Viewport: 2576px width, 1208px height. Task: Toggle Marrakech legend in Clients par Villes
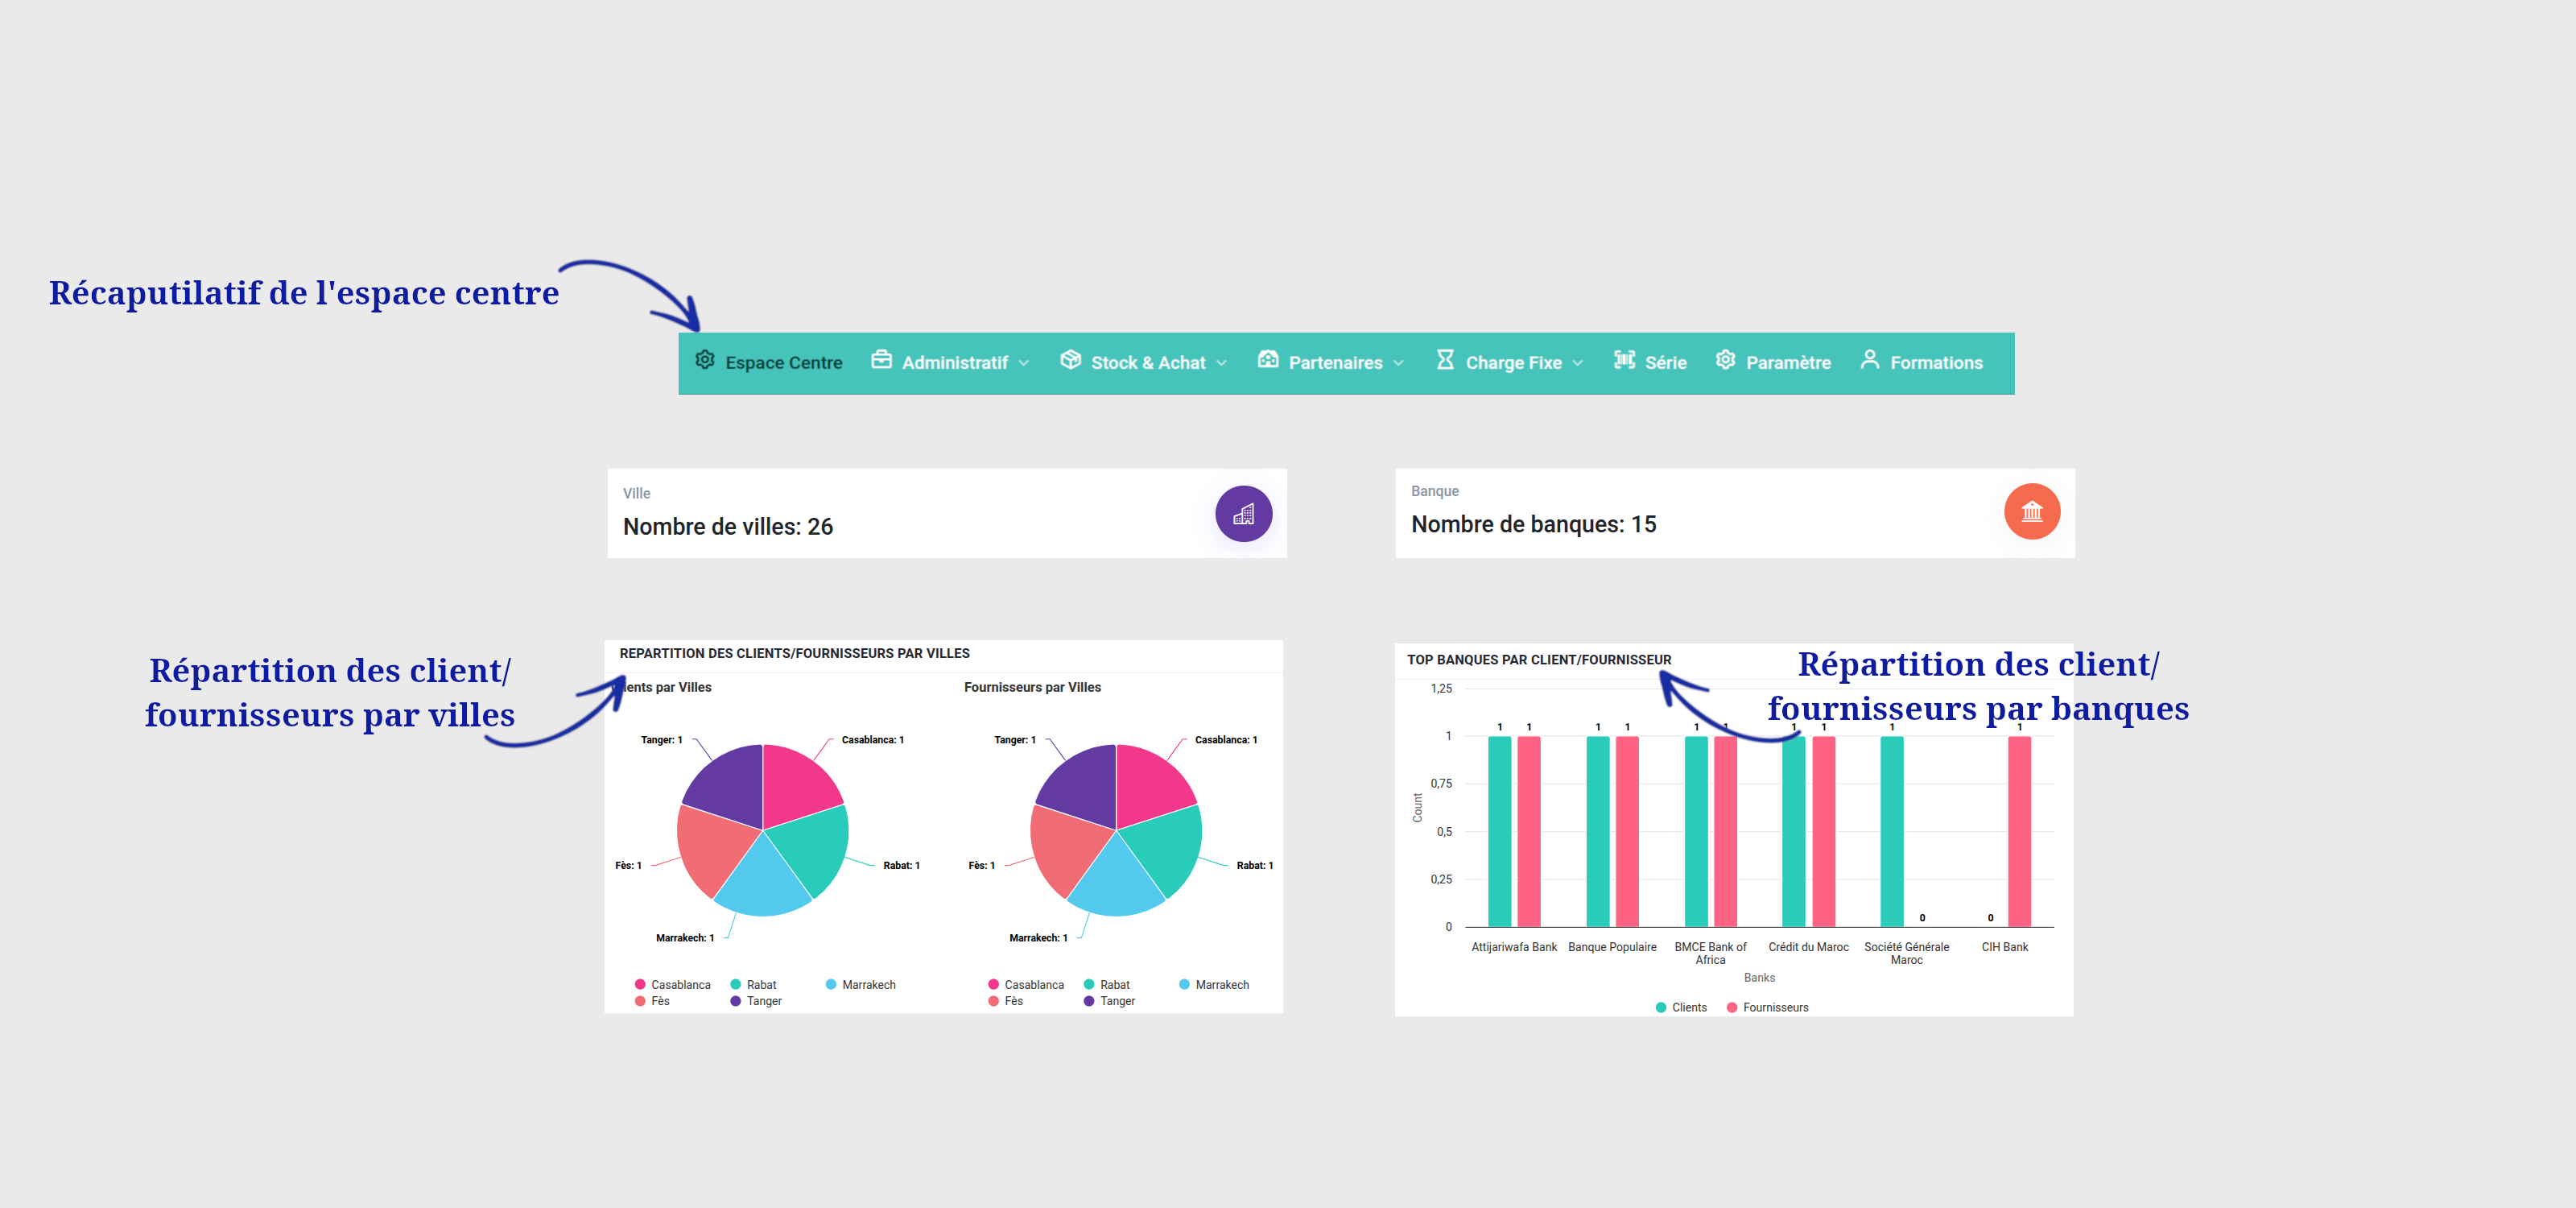tap(861, 985)
